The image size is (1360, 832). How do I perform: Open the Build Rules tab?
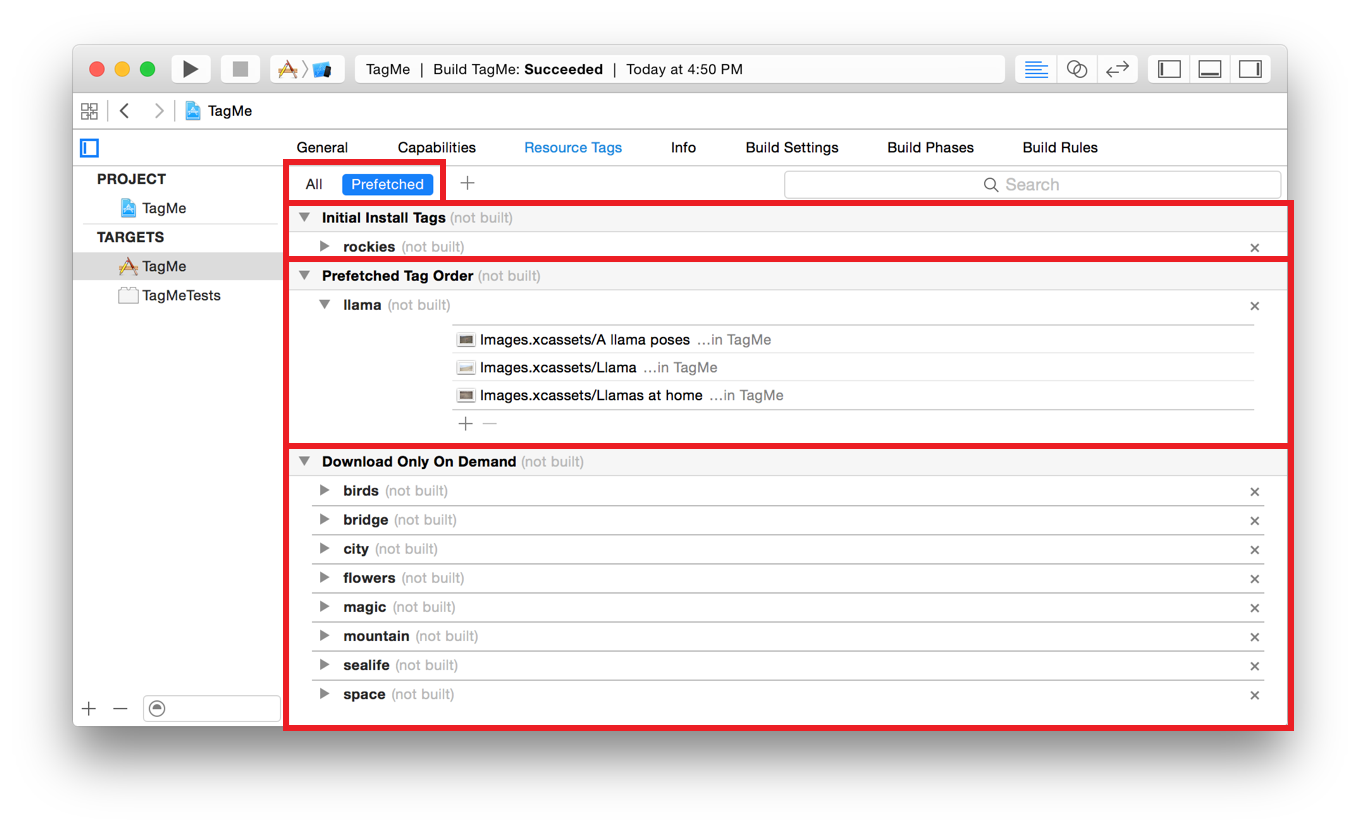1060,147
